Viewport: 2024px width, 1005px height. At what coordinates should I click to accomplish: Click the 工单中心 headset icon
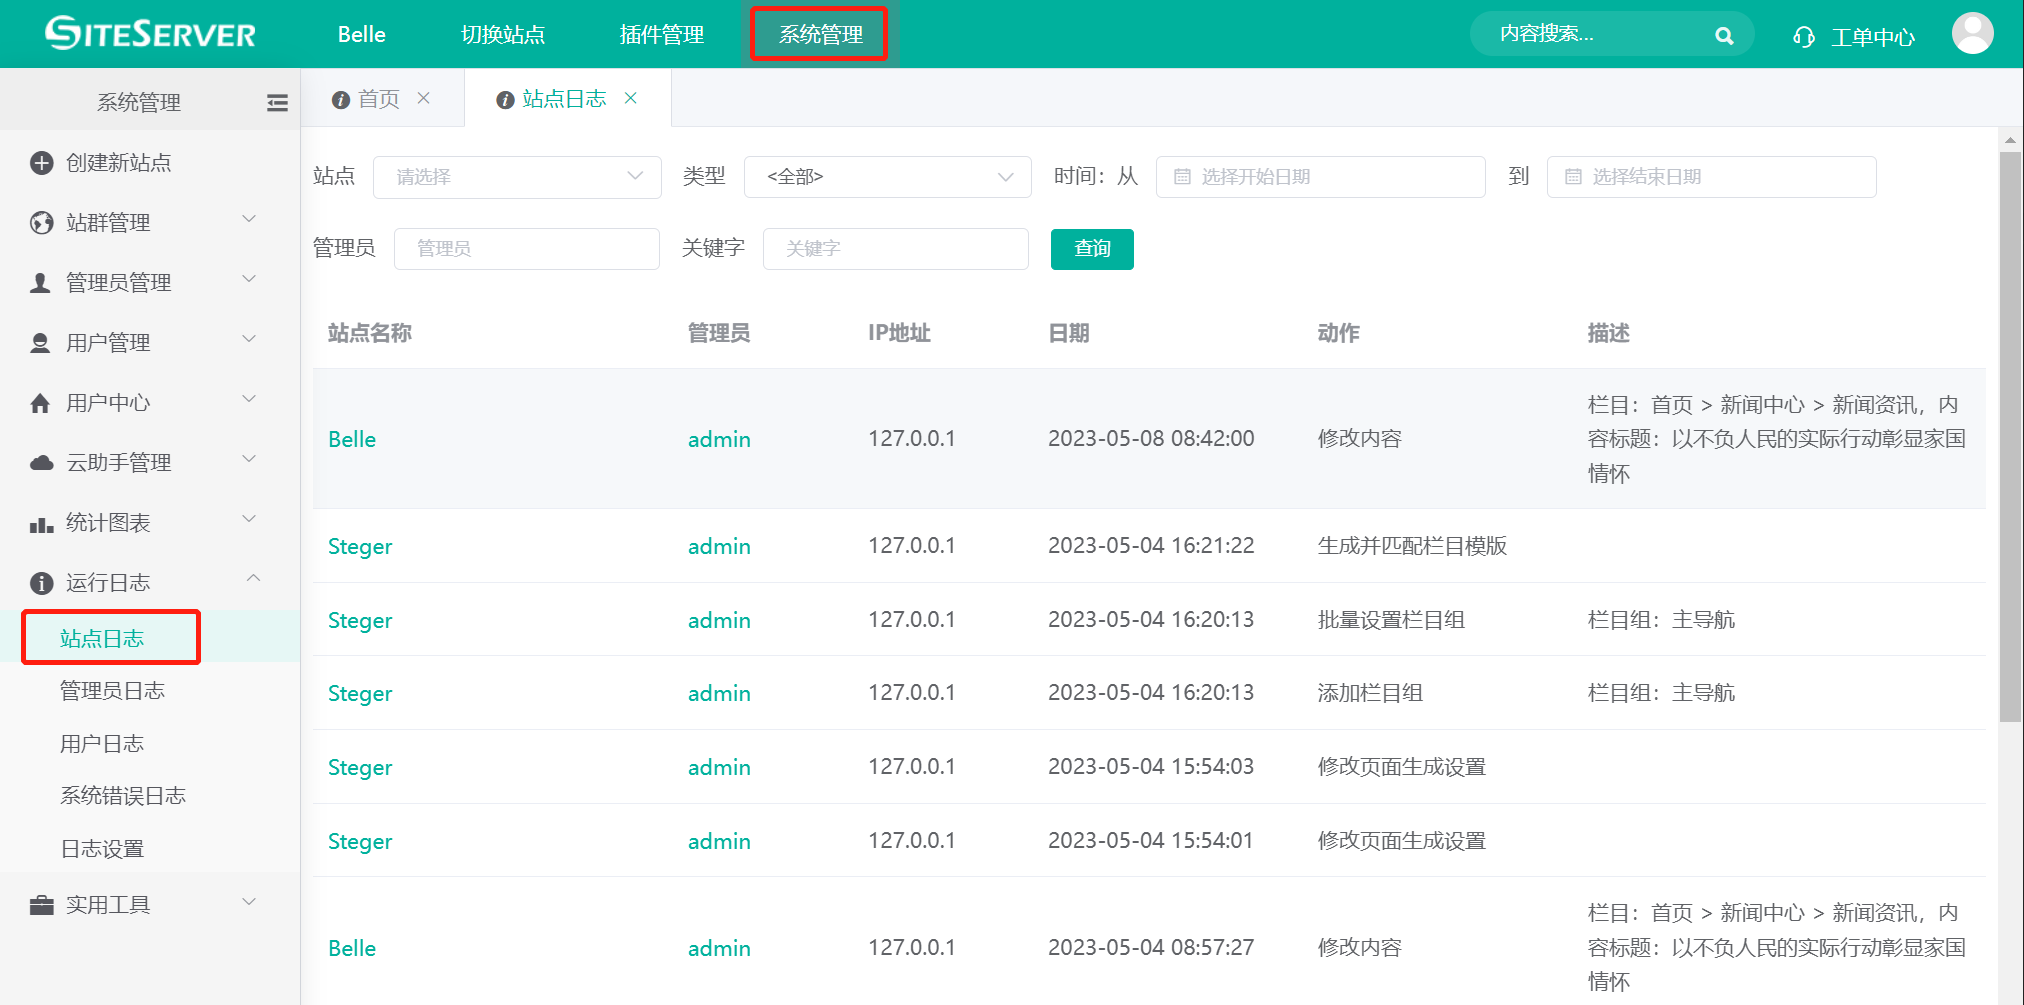coord(1803,37)
